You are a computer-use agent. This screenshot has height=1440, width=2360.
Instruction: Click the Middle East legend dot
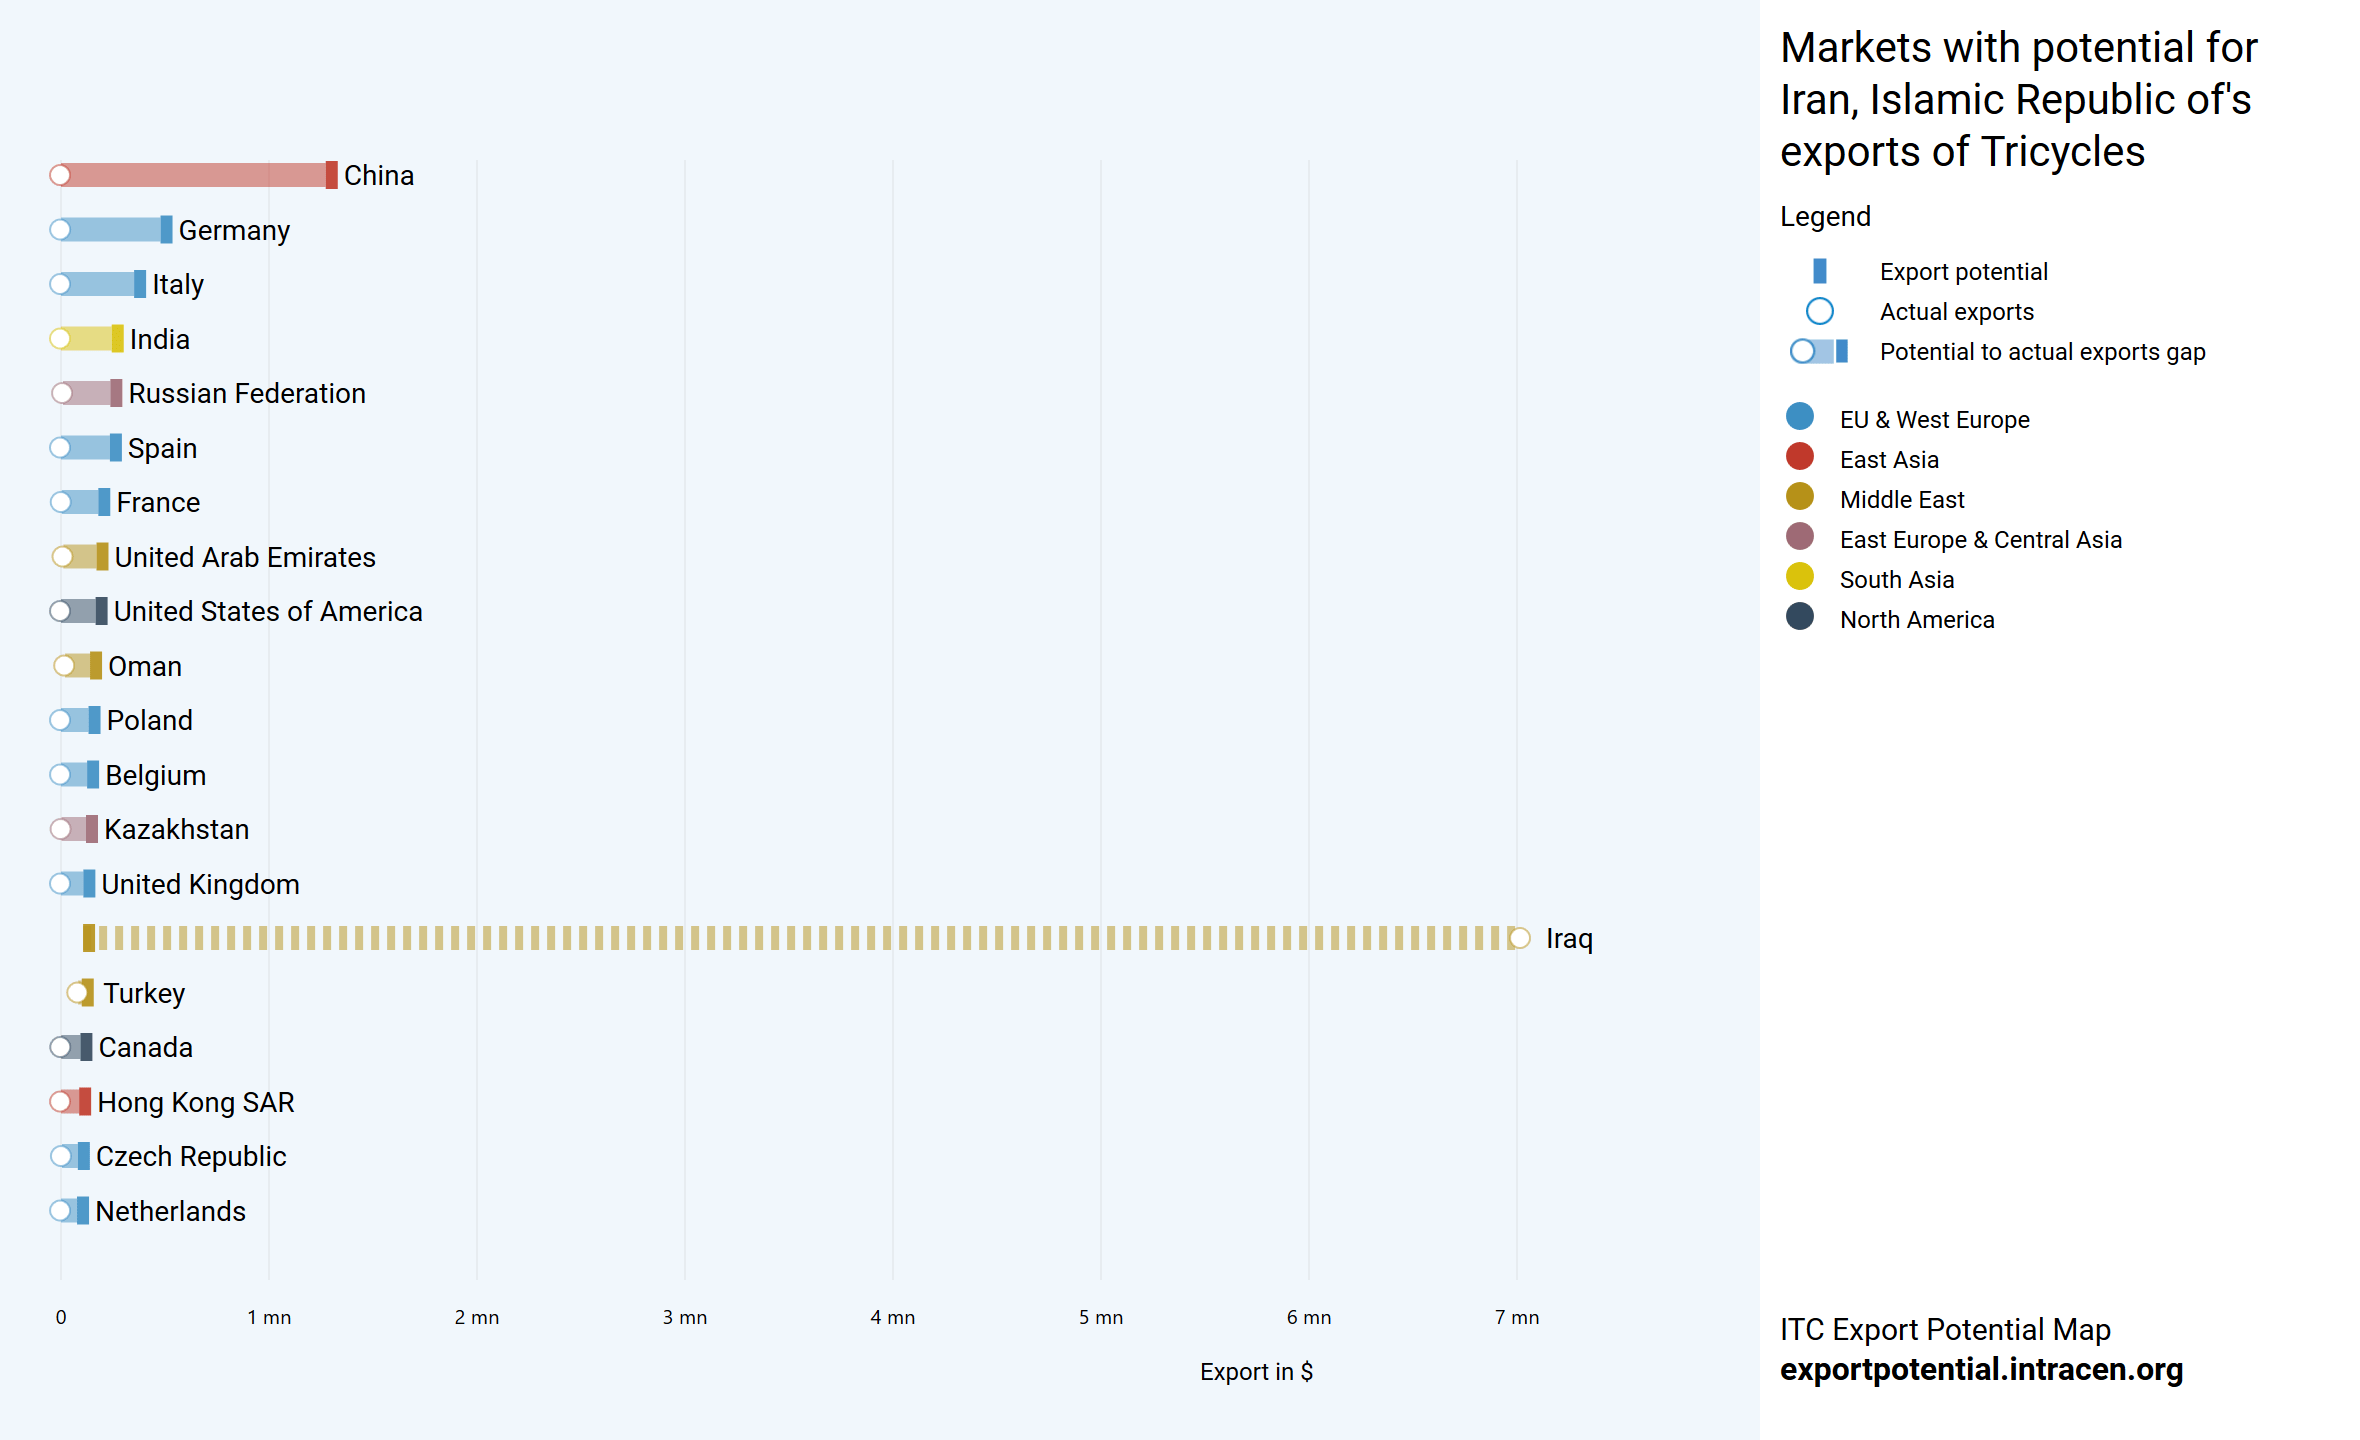(1799, 497)
